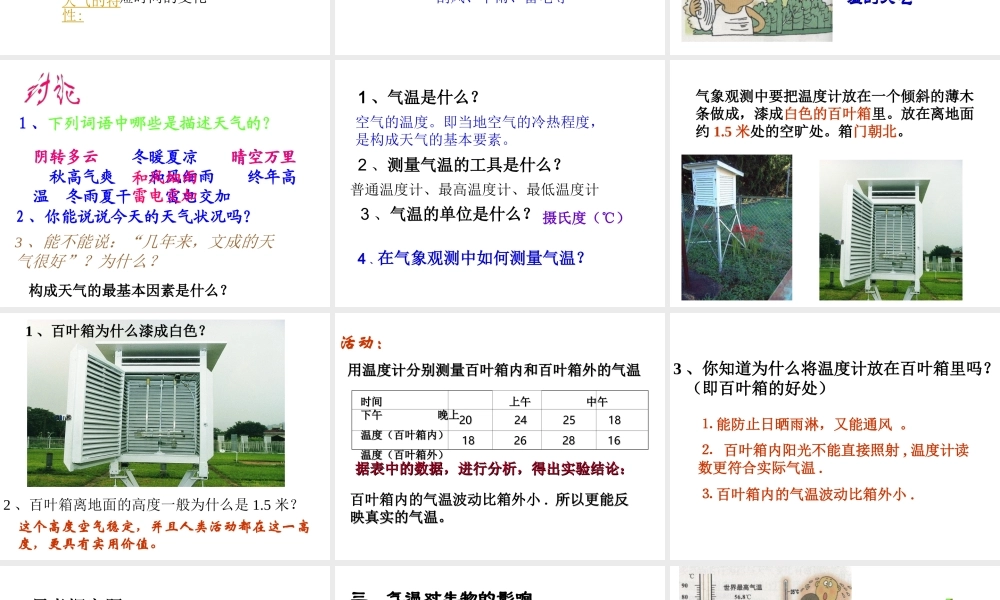Click the phrase 雷电交加
The width and height of the screenshot is (1000, 600).
(198, 196)
